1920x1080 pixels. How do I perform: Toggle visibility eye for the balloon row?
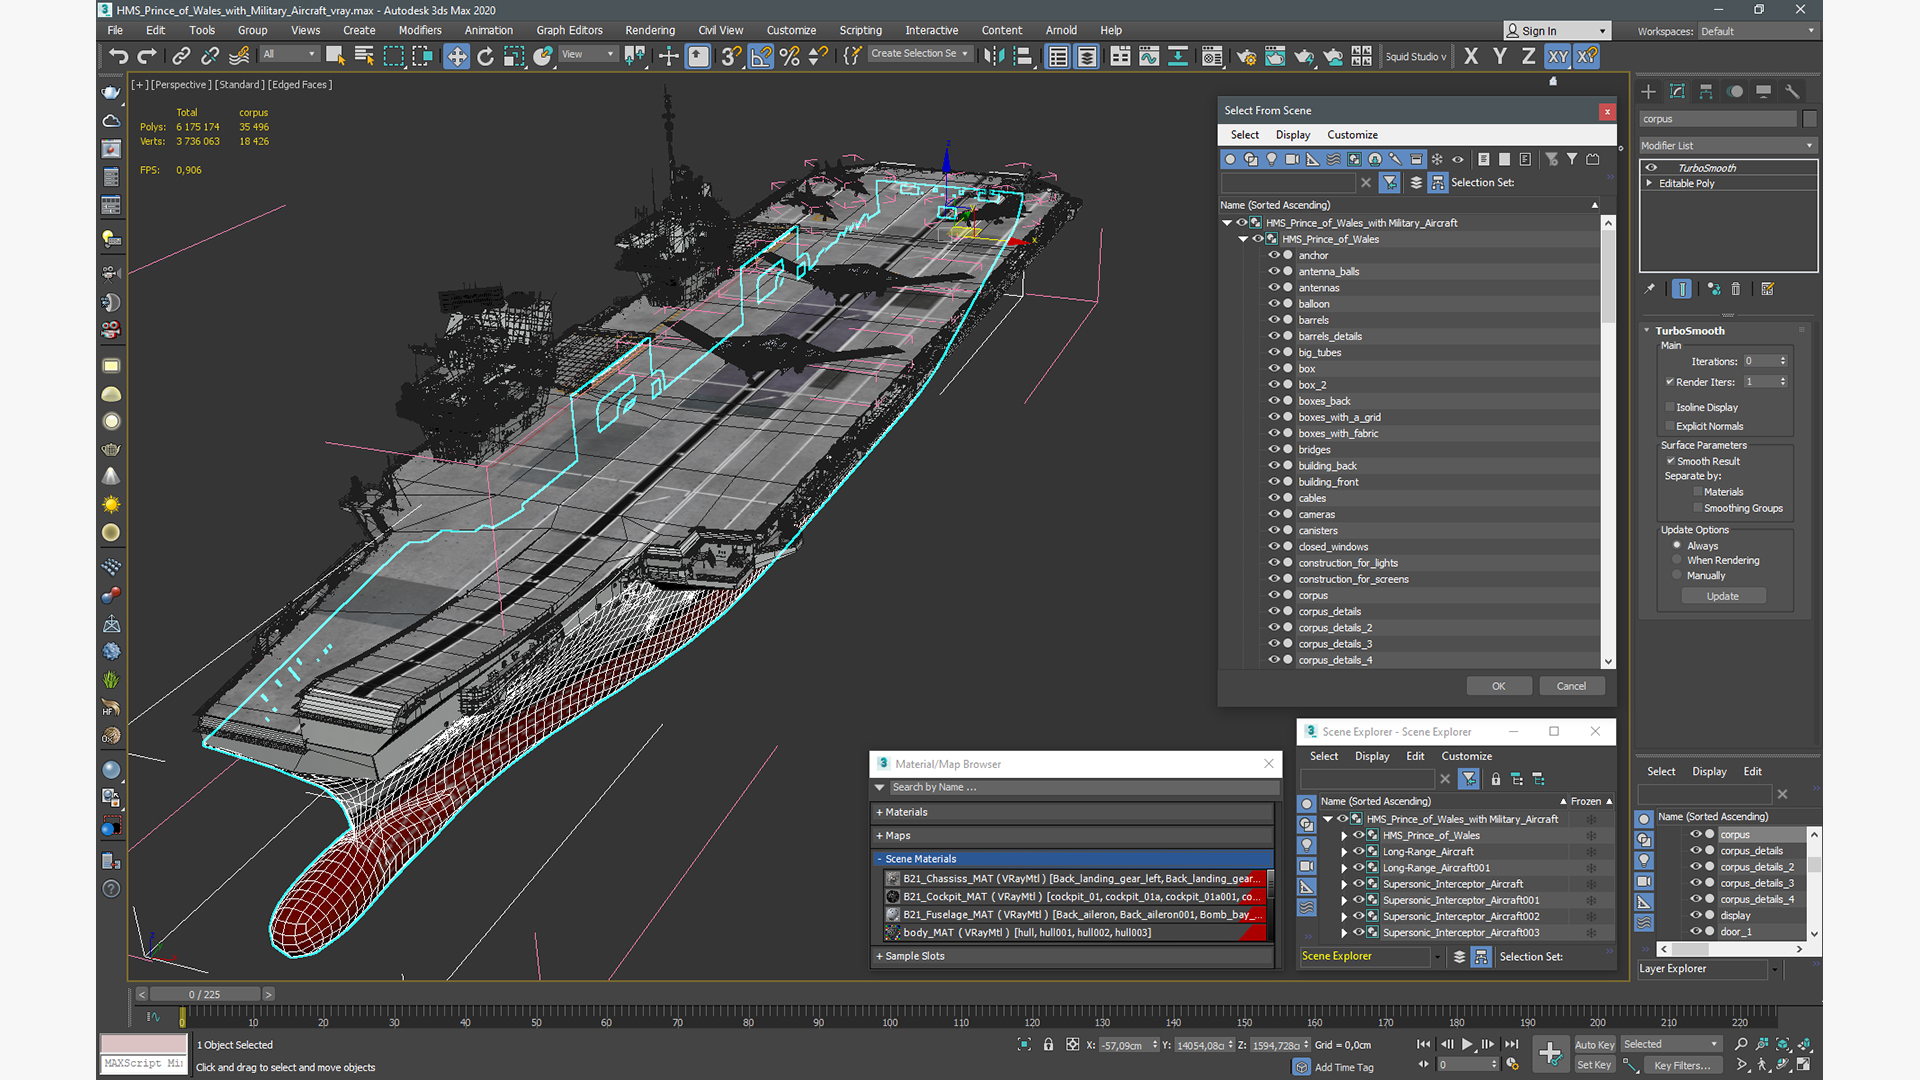[1274, 303]
